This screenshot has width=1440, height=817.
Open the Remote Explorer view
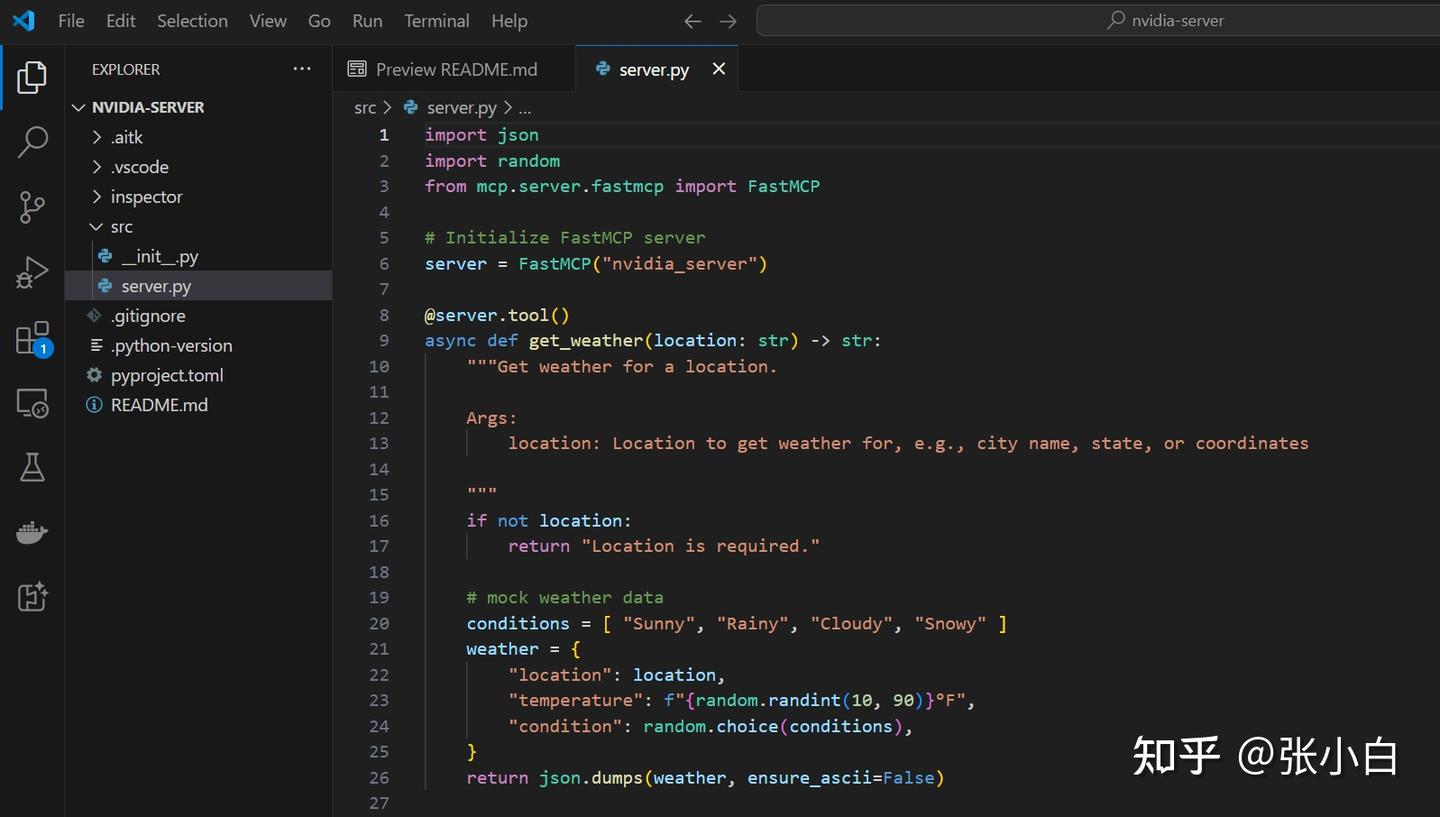coord(32,403)
